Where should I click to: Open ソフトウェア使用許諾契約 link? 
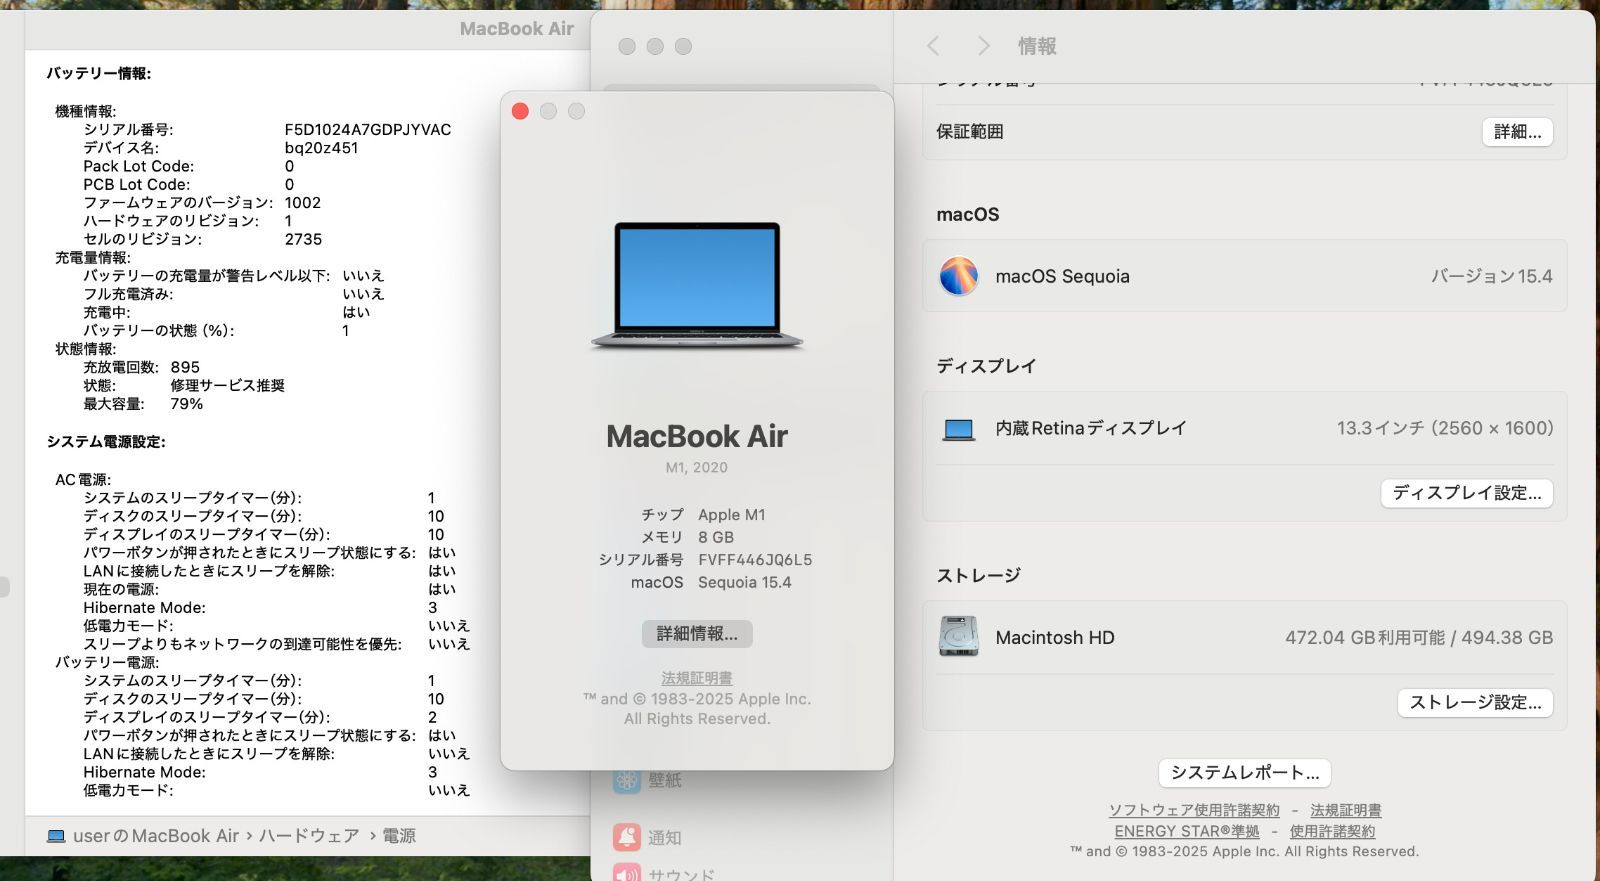pos(1194,810)
